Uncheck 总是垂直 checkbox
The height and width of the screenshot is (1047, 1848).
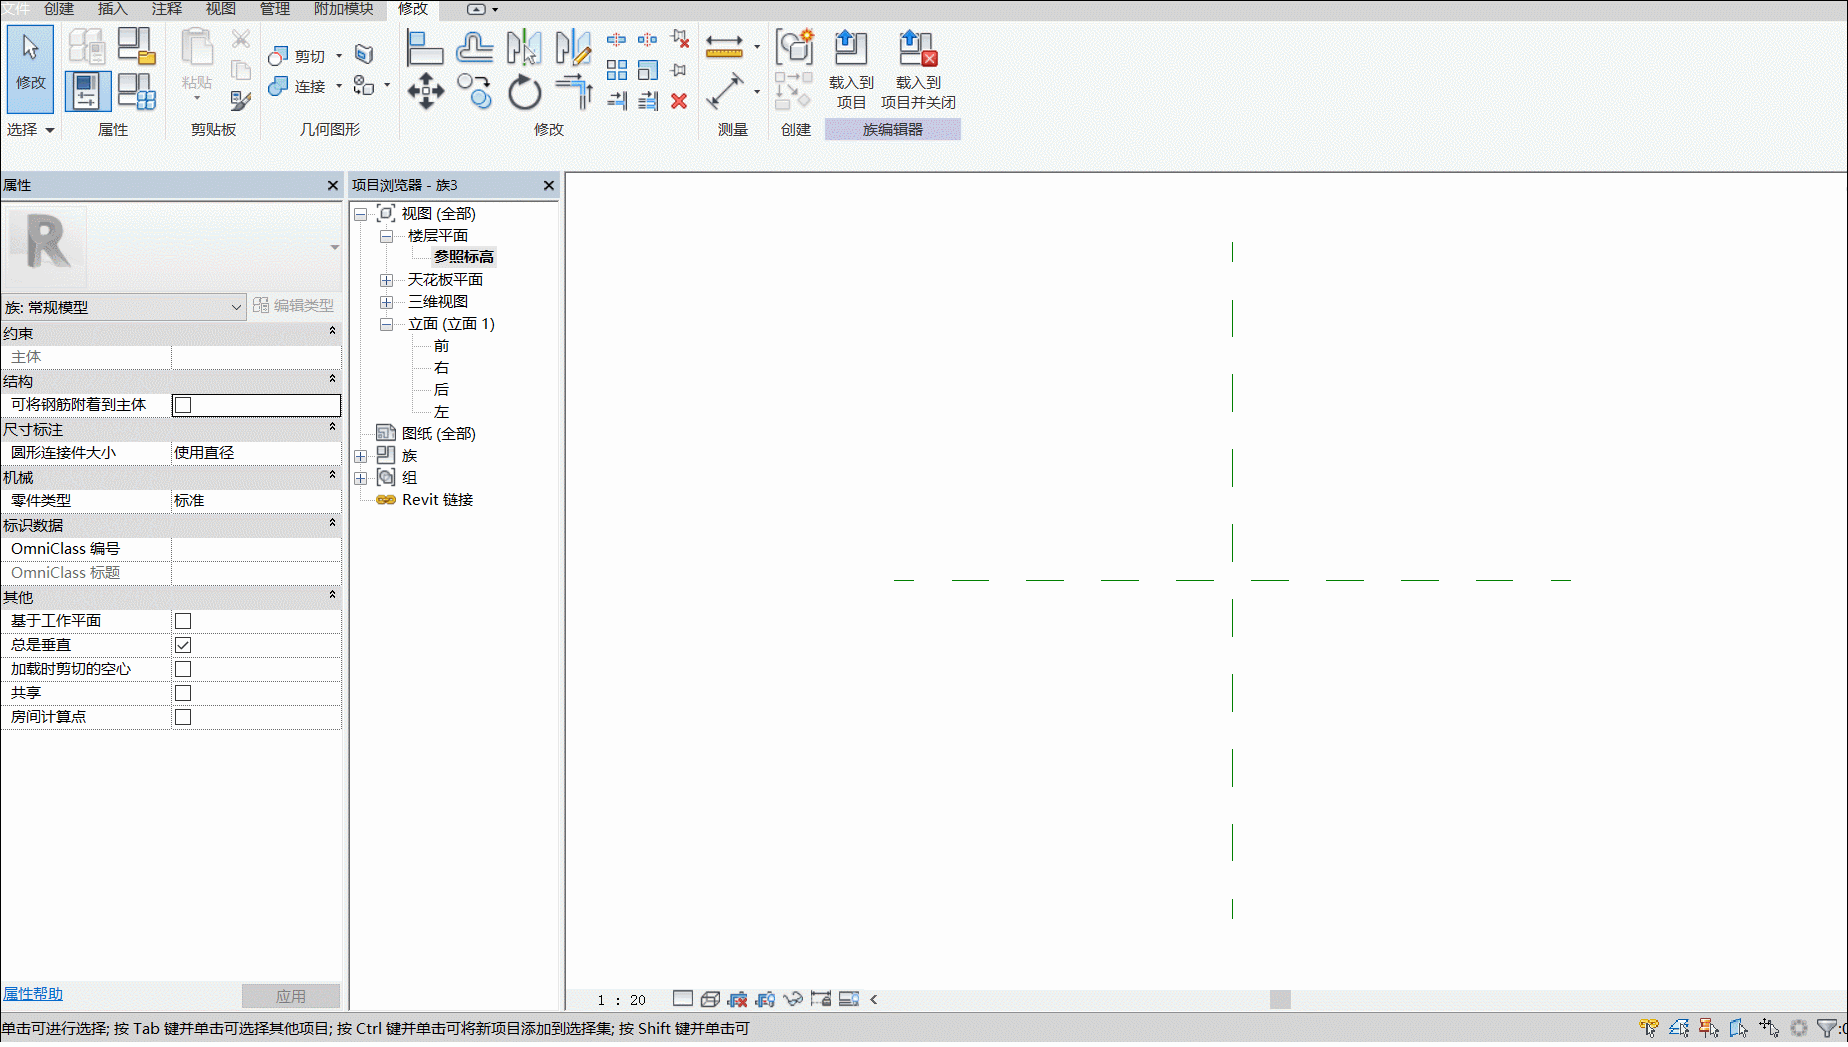pyautogui.click(x=183, y=645)
